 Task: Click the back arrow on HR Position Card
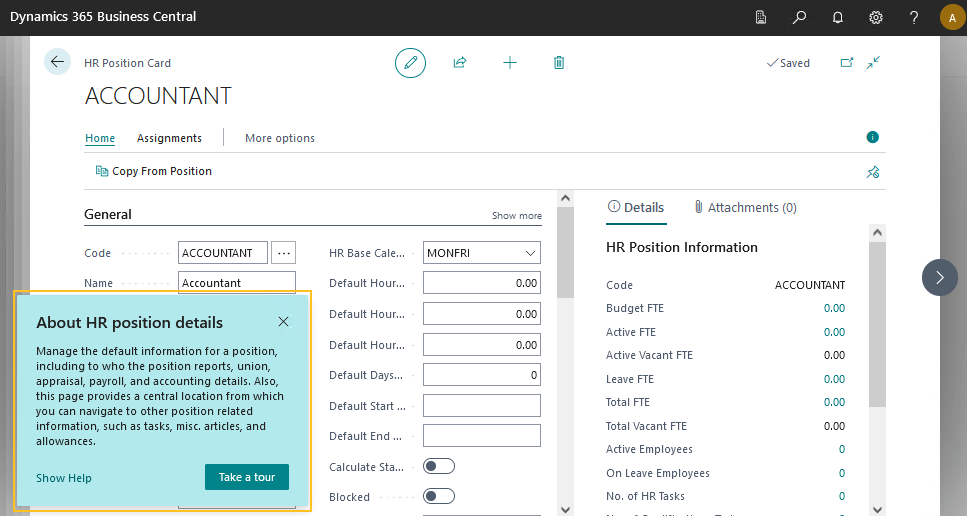point(57,62)
